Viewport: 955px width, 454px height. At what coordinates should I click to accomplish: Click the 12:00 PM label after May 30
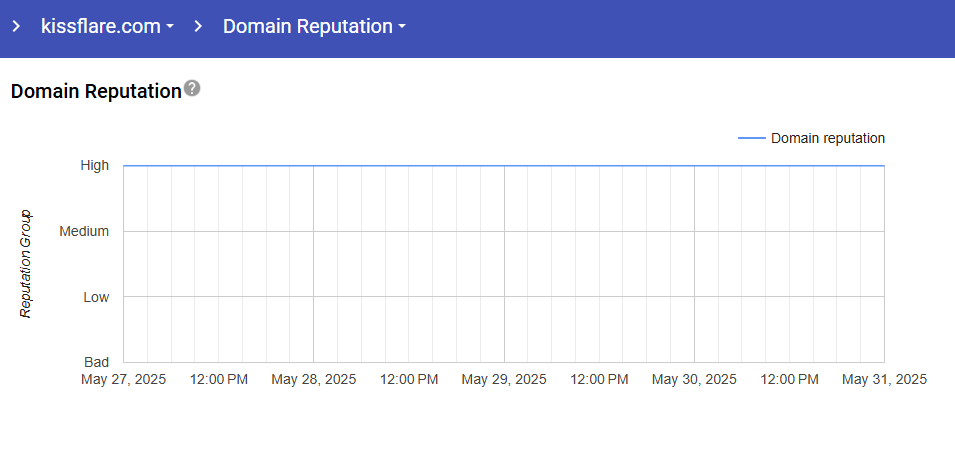[x=789, y=380]
